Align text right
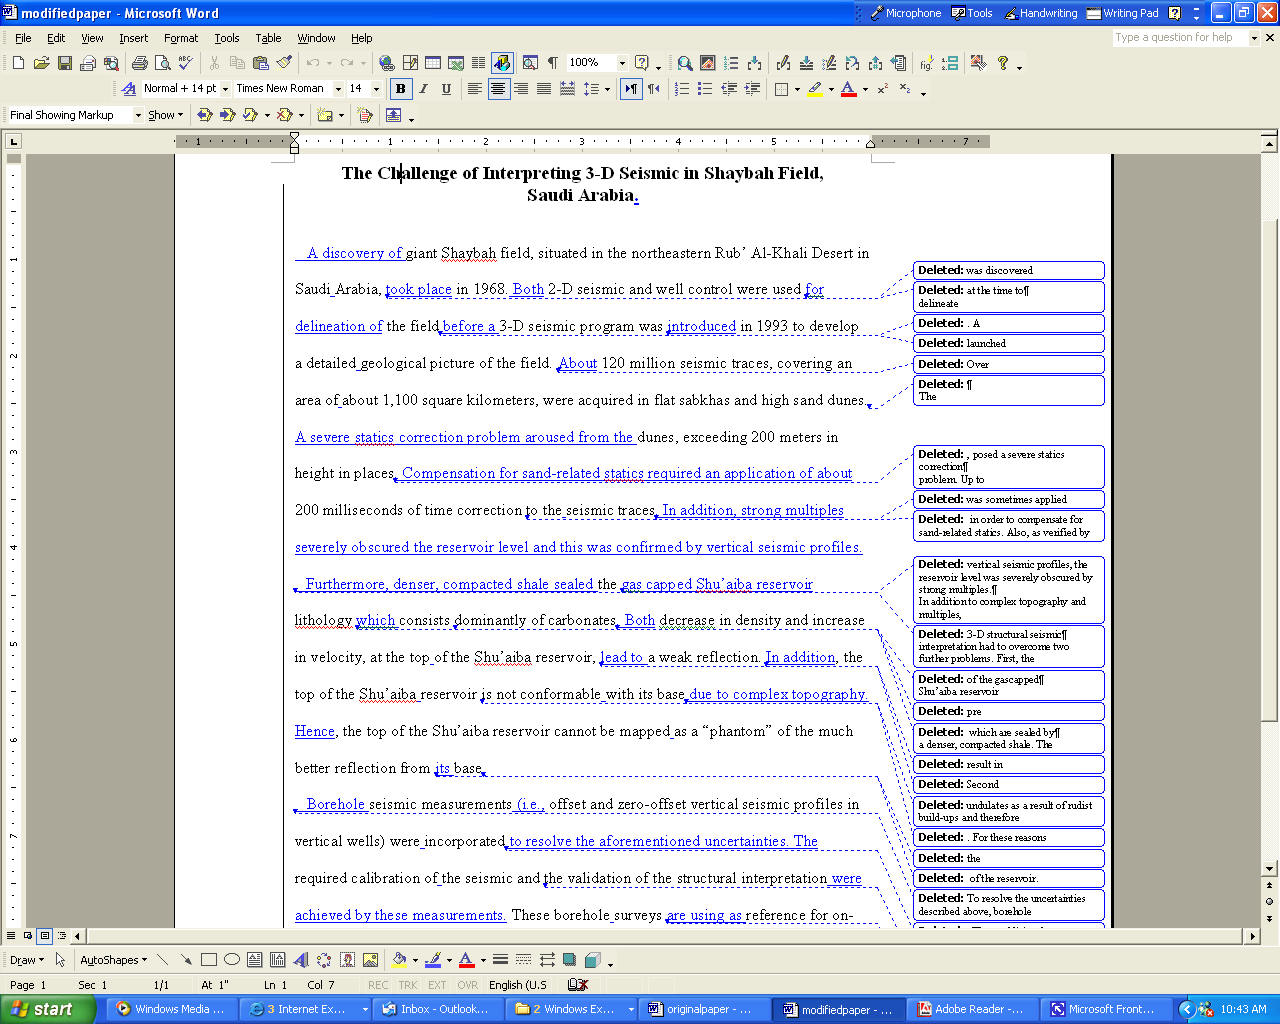The image size is (1280, 1024). (521, 89)
